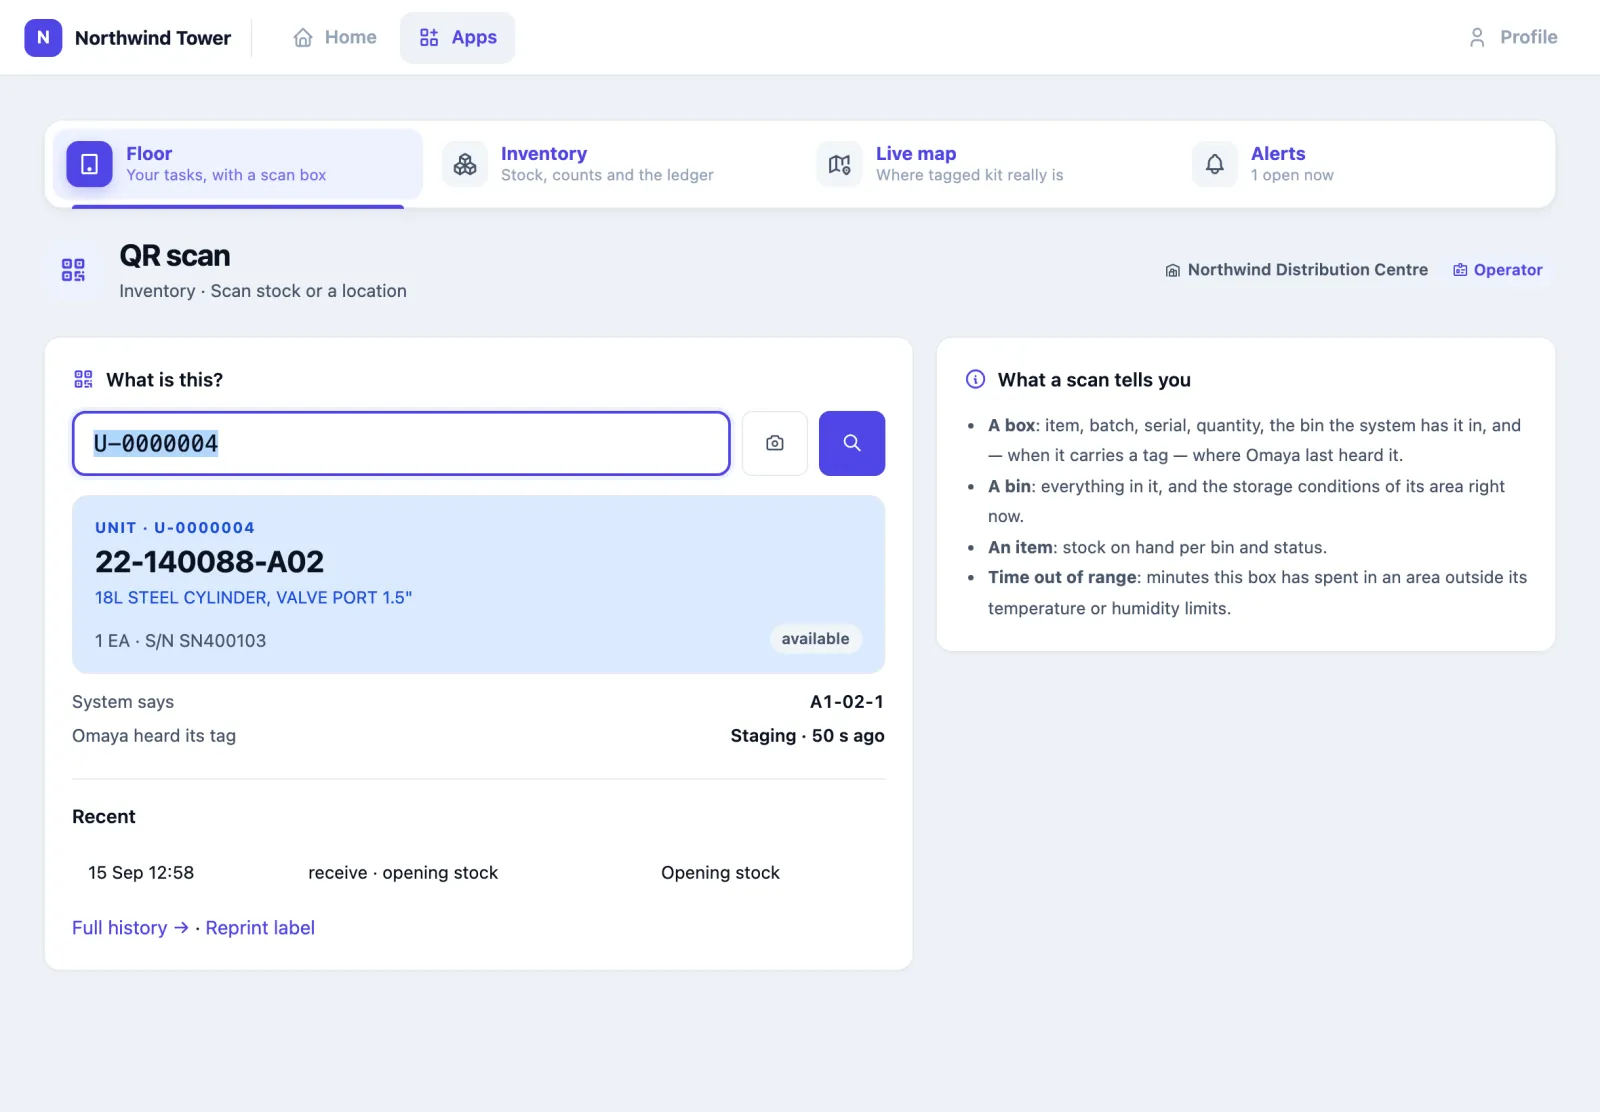Click the UNIT · U-0000004 label
The image size is (1600, 1112).
(175, 528)
